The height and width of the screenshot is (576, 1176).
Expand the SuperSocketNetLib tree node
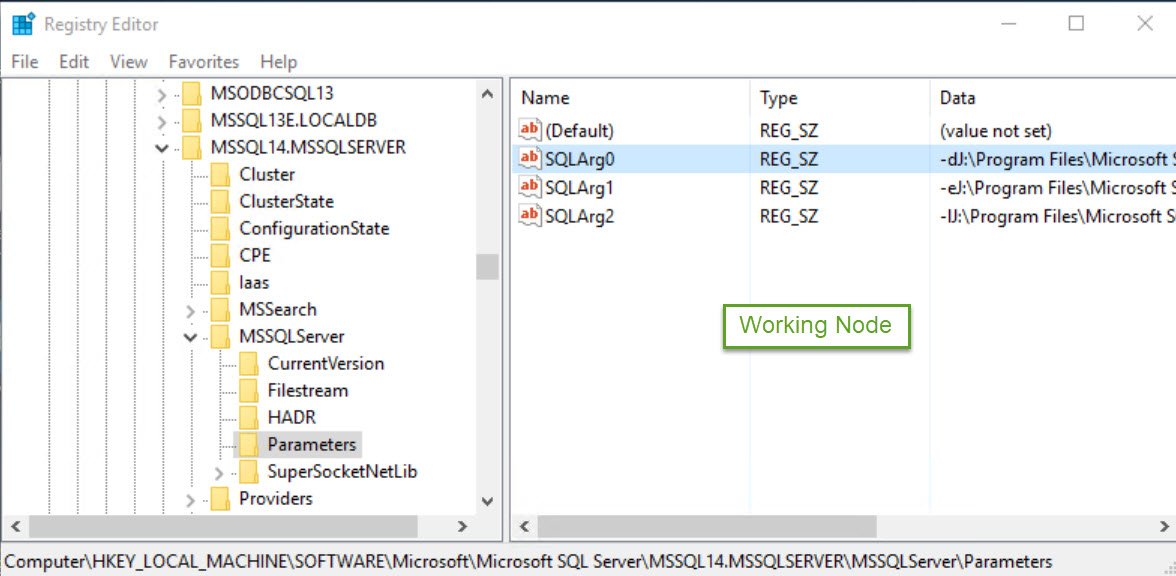219,473
